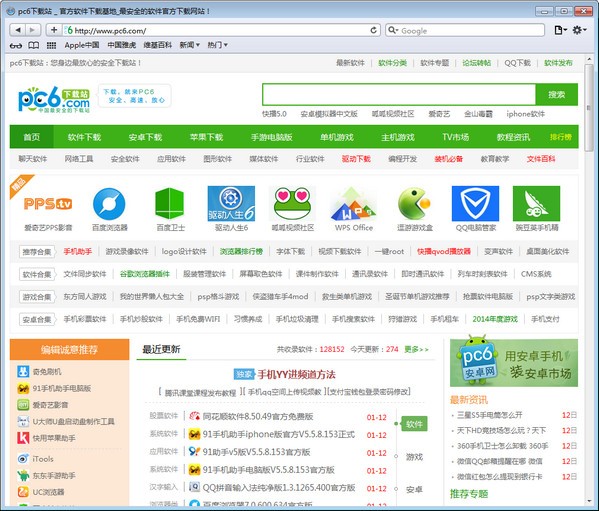This screenshot has width=599, height=511.
Task: Add bookmark with the plus button
Action: tap(54, 30)
